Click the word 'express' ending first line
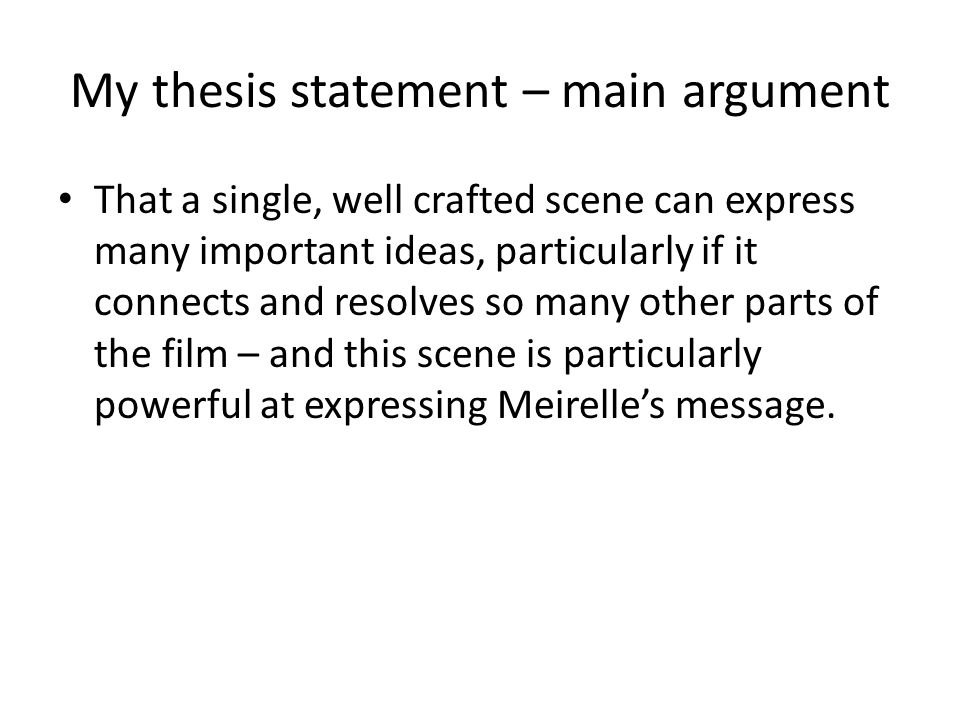960x720 pixels. point(790,203)
